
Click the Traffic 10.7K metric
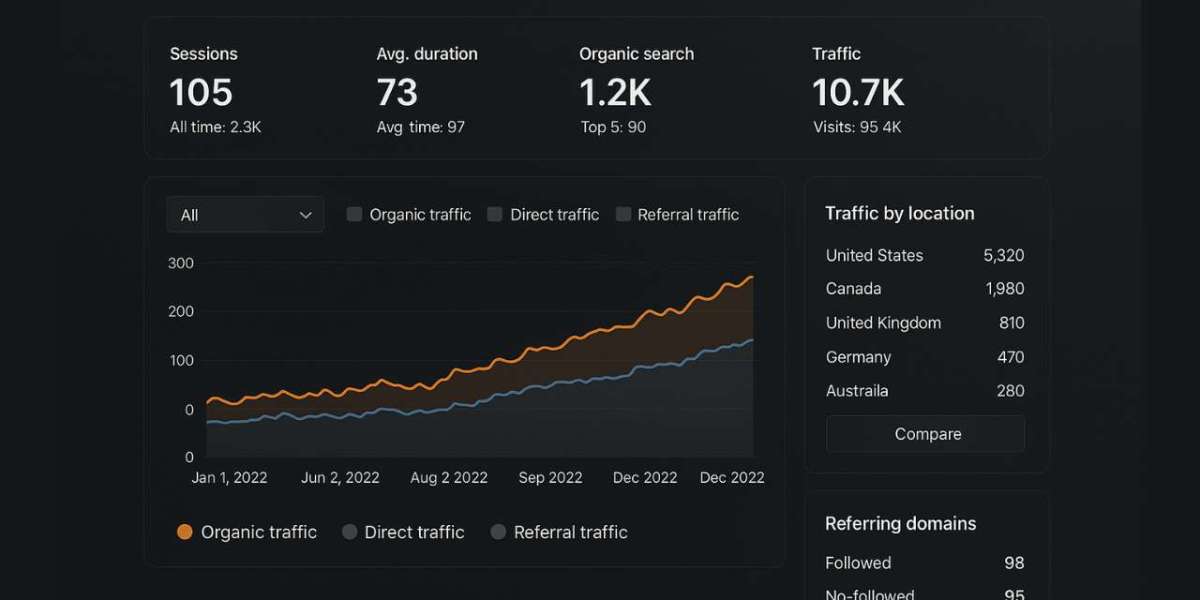[858, 93]
